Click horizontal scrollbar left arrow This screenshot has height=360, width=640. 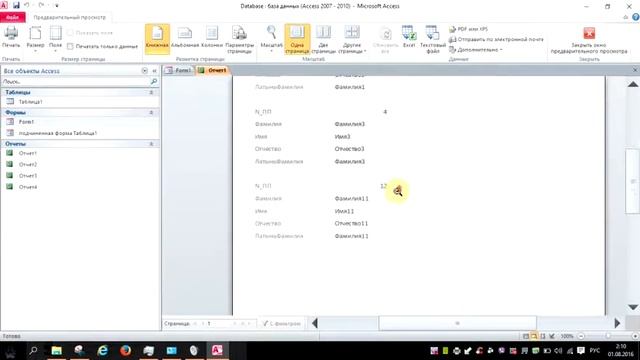(314, 323)
